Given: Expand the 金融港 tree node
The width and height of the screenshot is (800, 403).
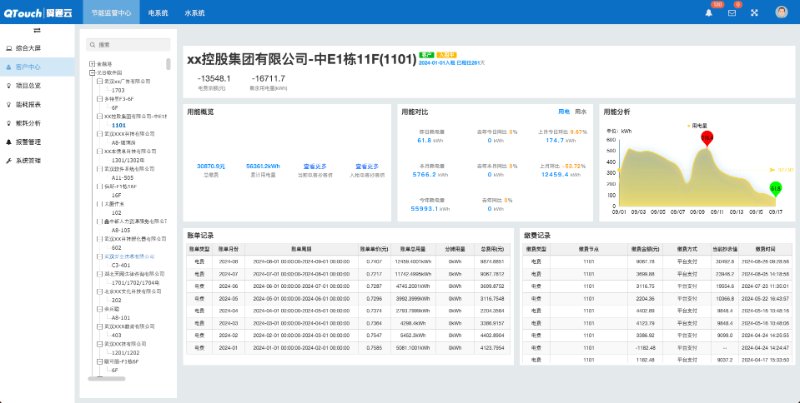Looking at the screenshot, I should coord(92,66).
